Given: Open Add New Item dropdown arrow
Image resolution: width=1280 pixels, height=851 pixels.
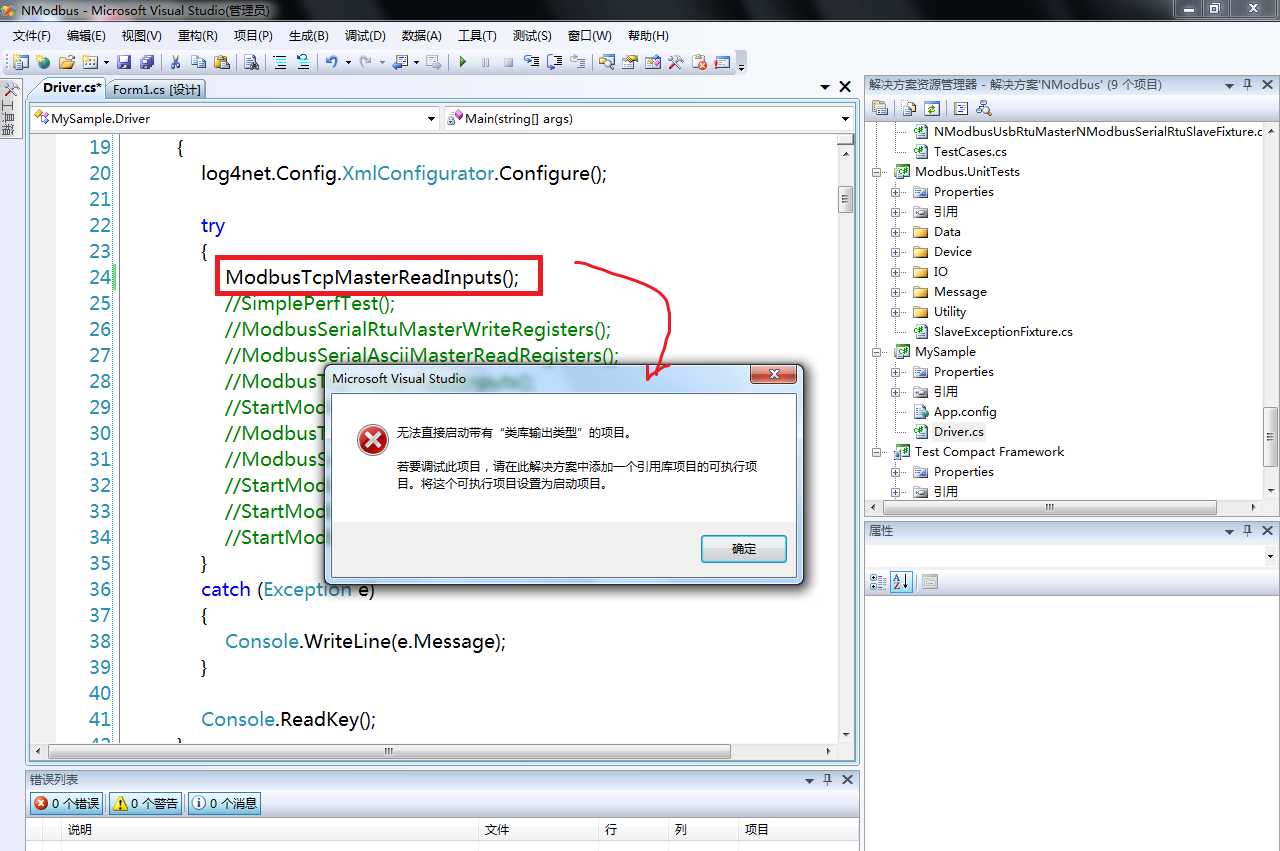Looking at the screenshot, I should [106, 62].
